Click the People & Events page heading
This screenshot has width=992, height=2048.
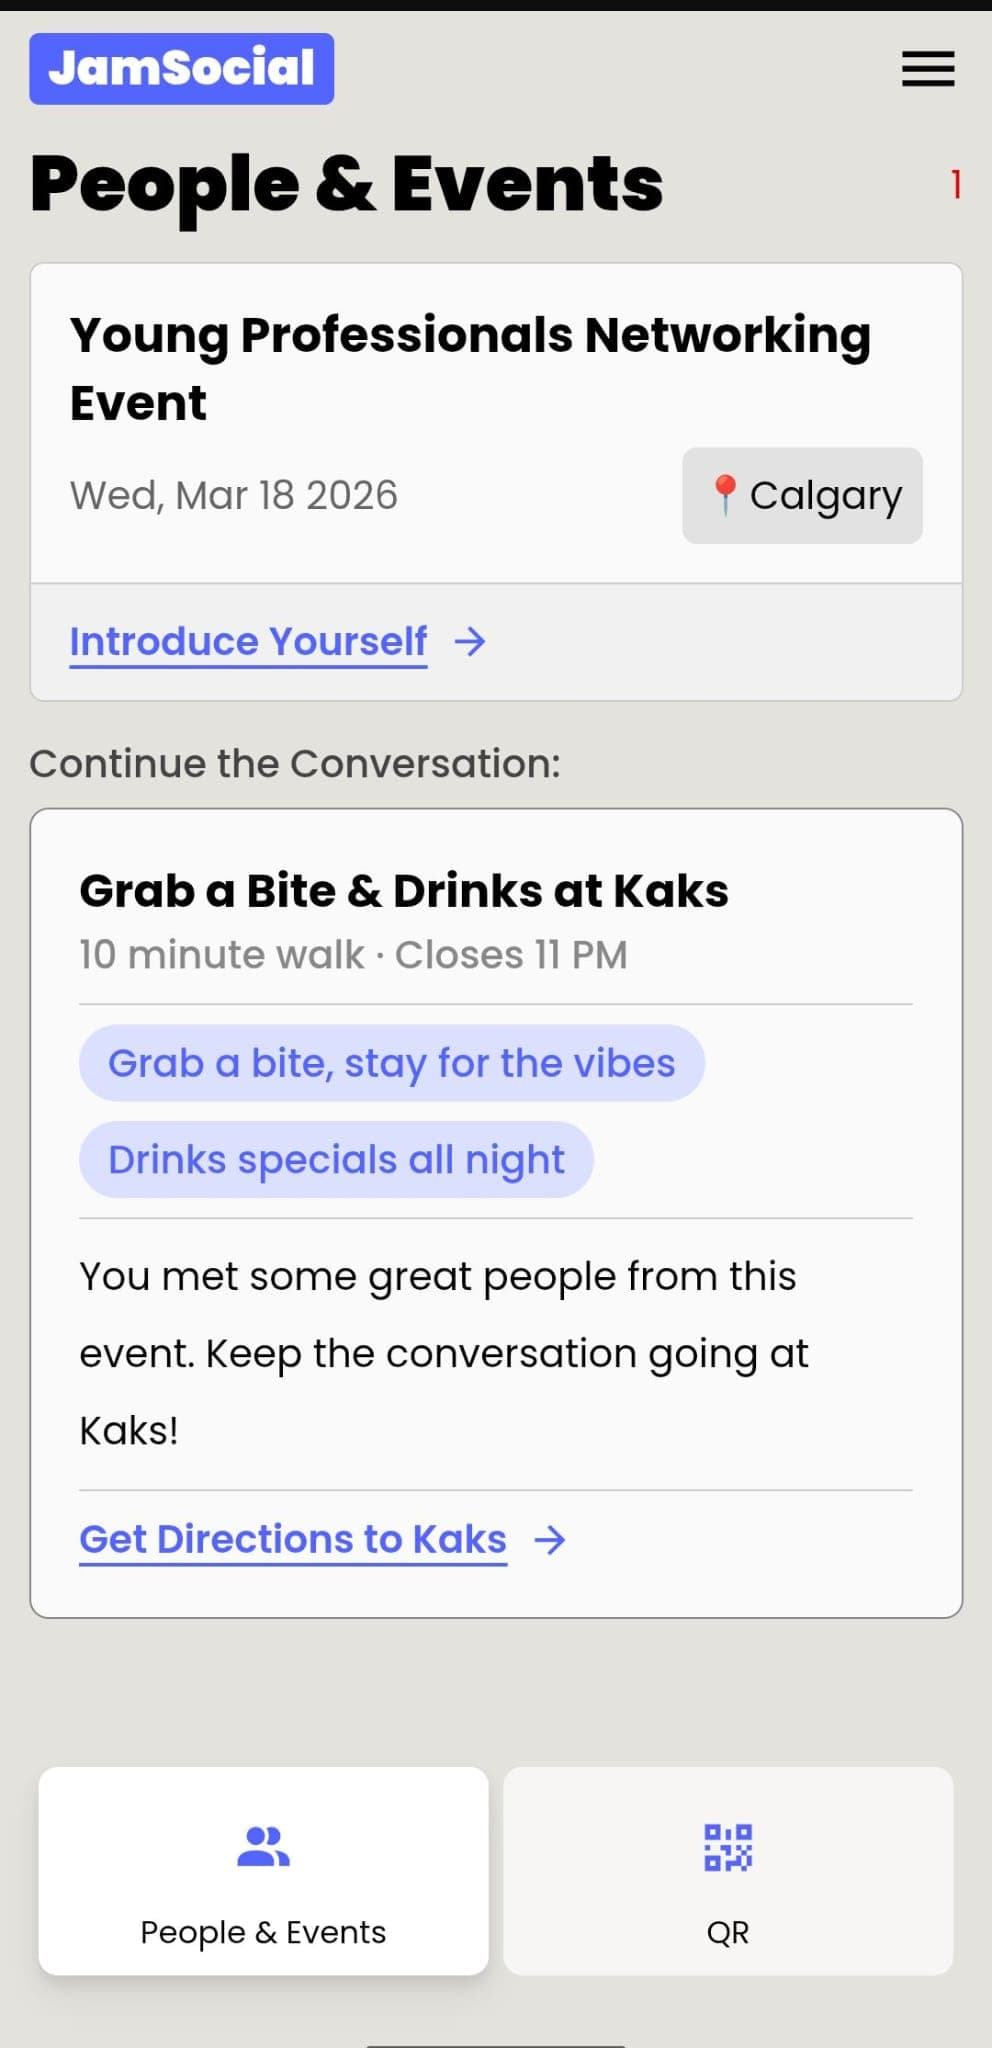point(346,185)
